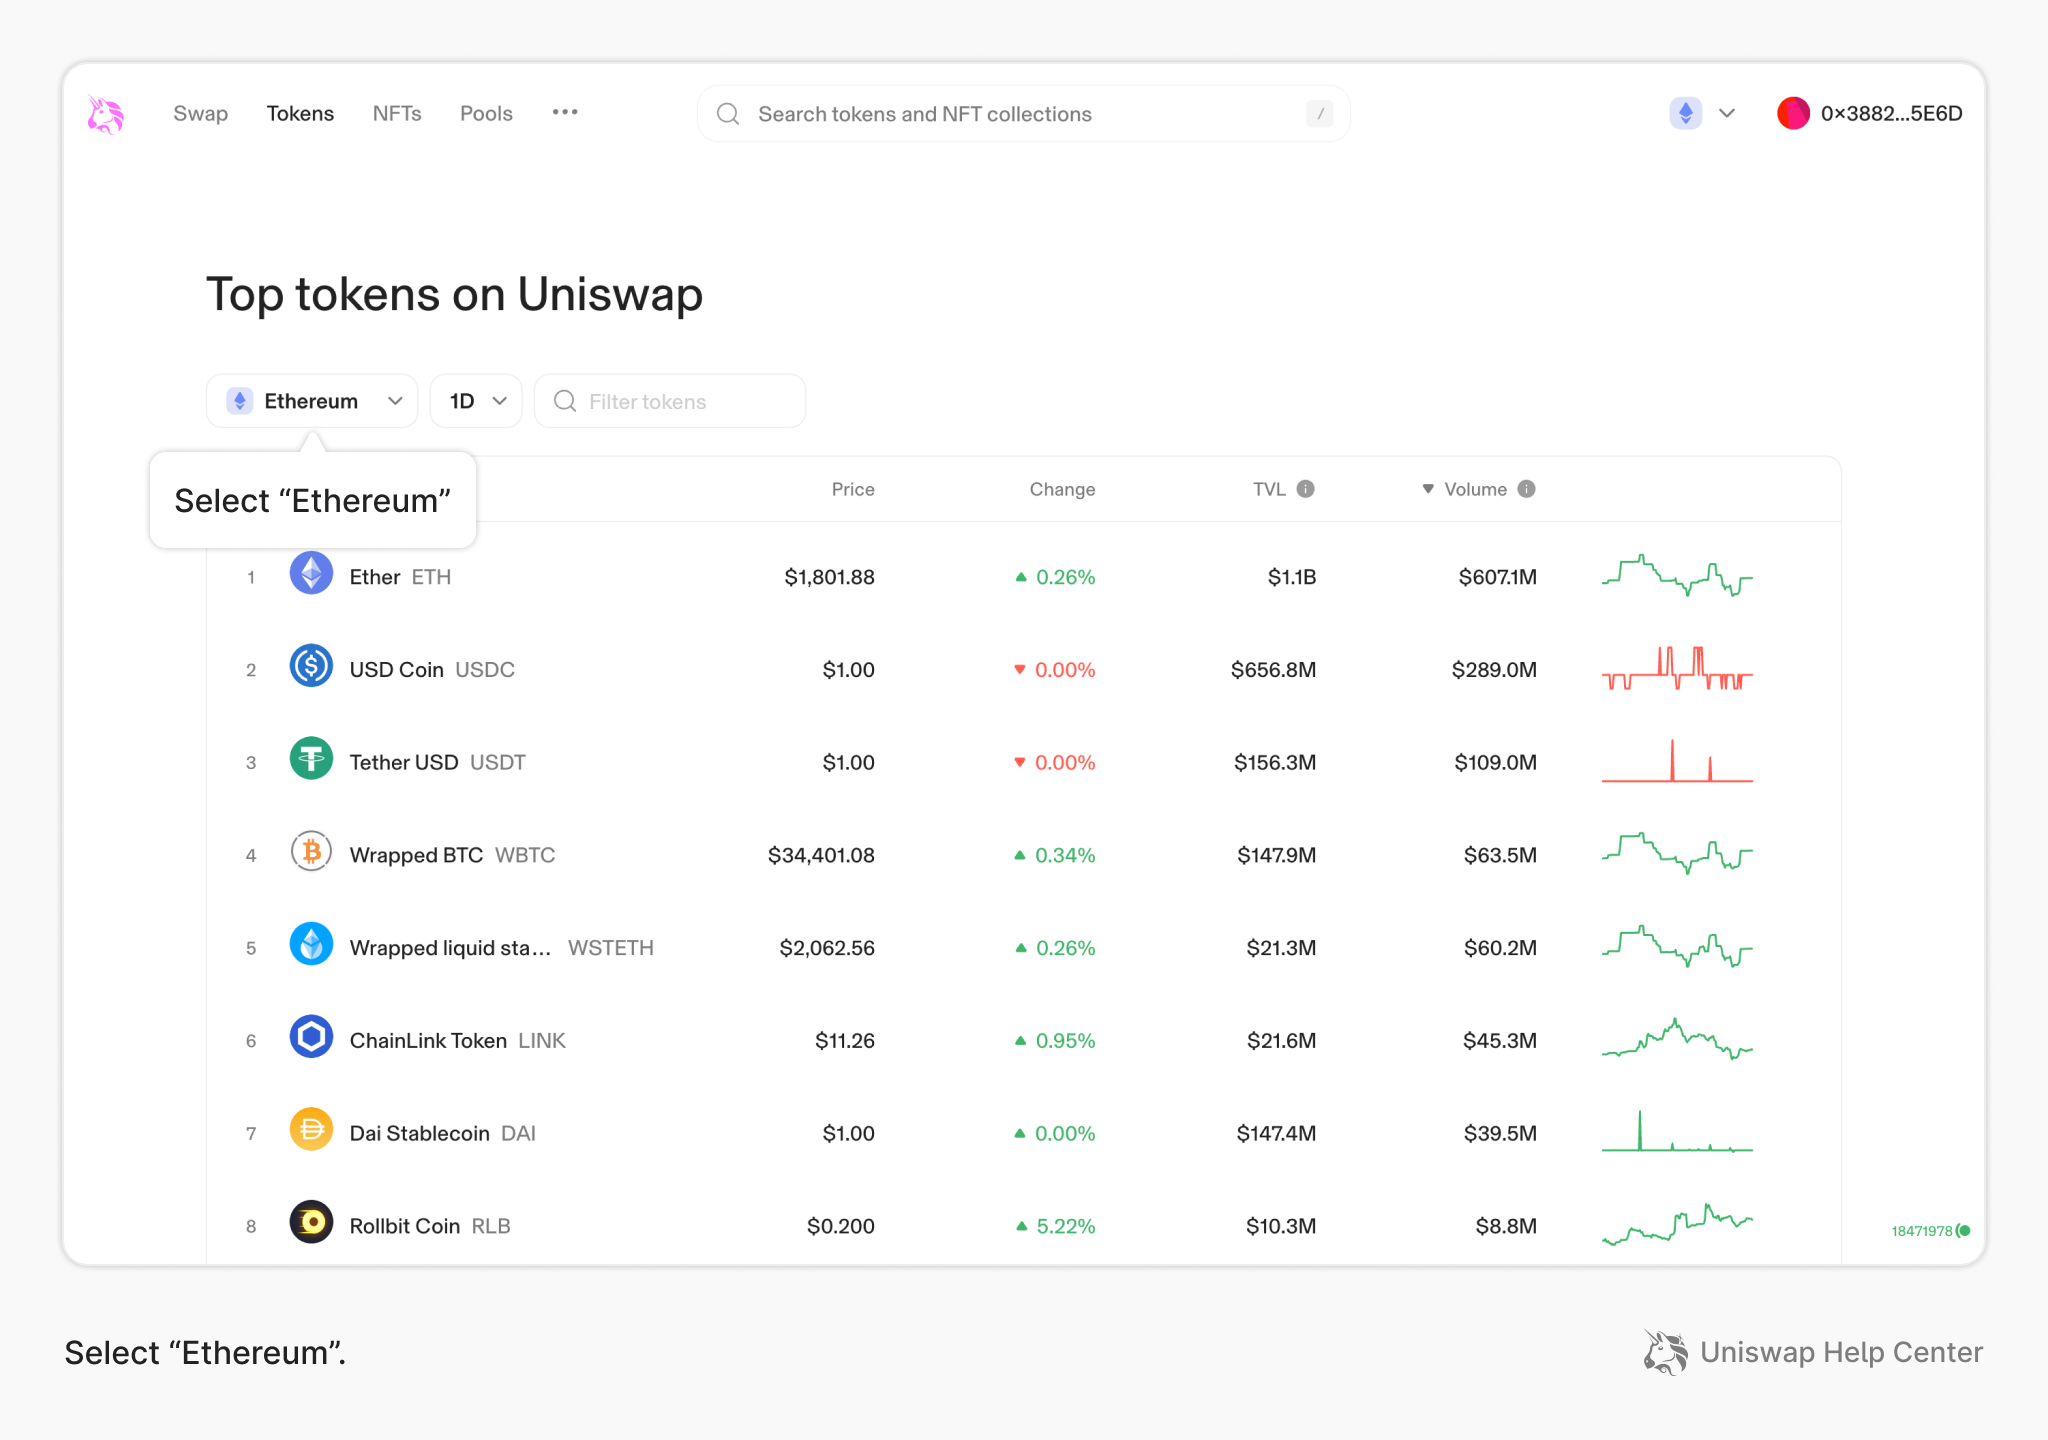Click the Tether USD sparkline chart
The height and width of the screenshot is (1440, 2048).
(x=1677, y=760)
